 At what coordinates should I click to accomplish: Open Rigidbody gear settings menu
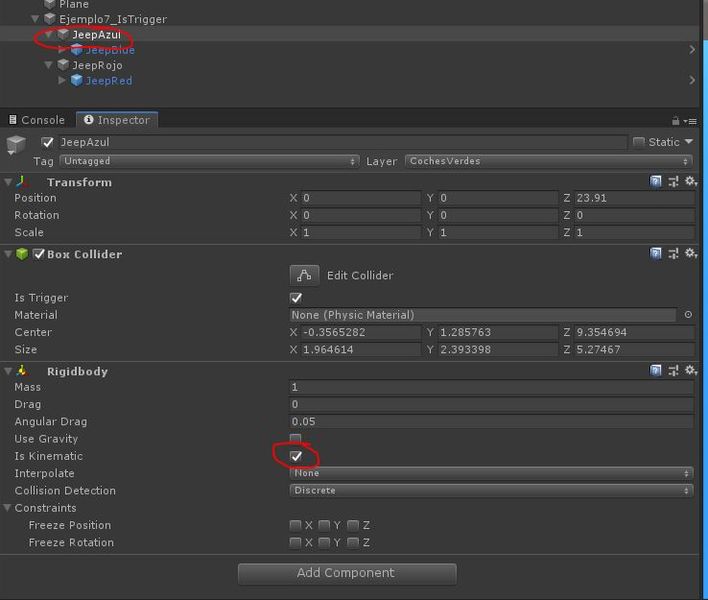pos(690,370)
